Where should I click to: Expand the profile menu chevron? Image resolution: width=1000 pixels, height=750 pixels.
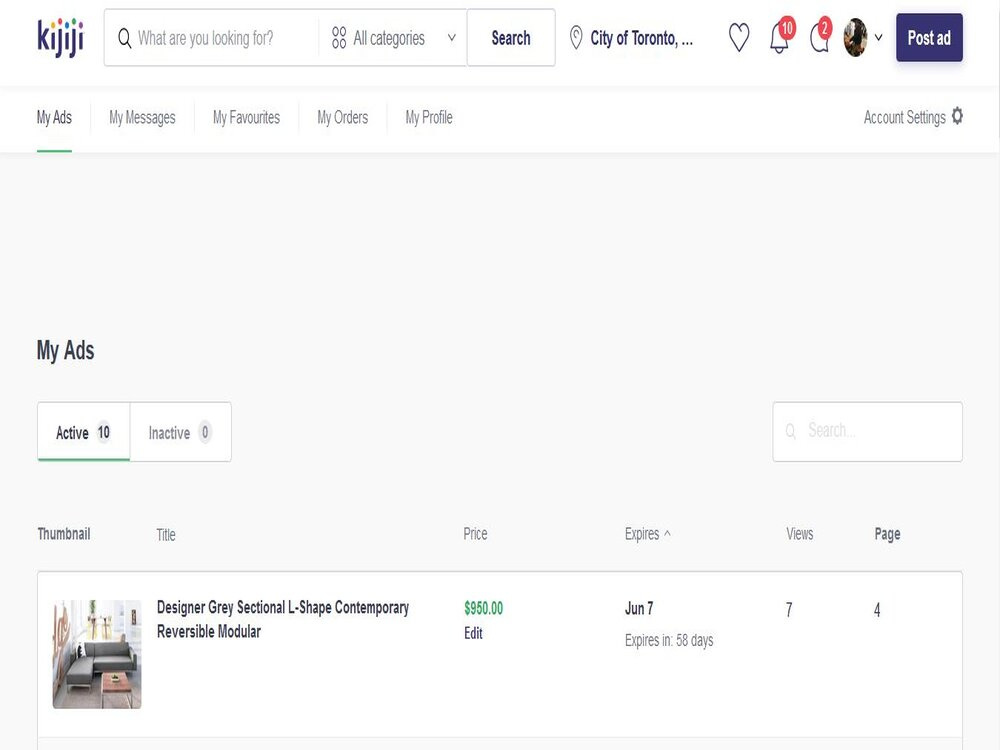[x=878, y=38]
